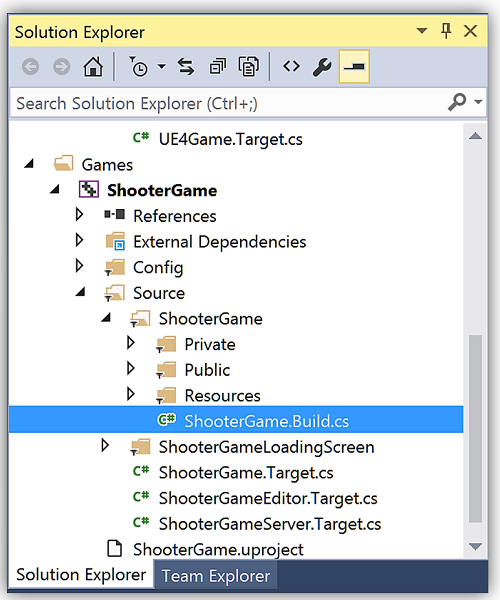The height and width of the screenshot is (600, 500).
Task: Click the vertical scrollbar thumb
Action: click(x=475, y=429)
